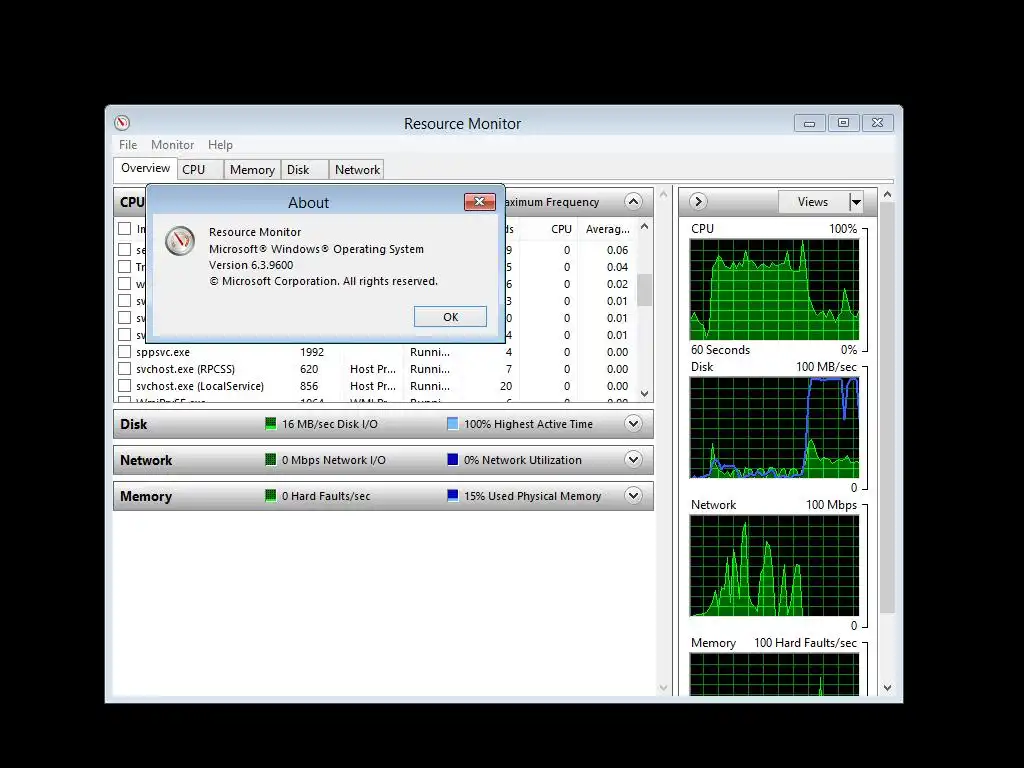Click PID value 856
Image resolution: width=1024 pixels, height=768 pixels.
(x=309, y=386)
